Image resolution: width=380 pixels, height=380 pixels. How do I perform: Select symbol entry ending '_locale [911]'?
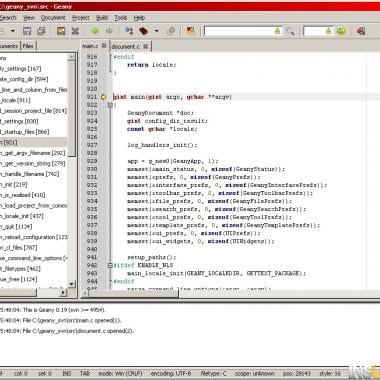point(15,100)
